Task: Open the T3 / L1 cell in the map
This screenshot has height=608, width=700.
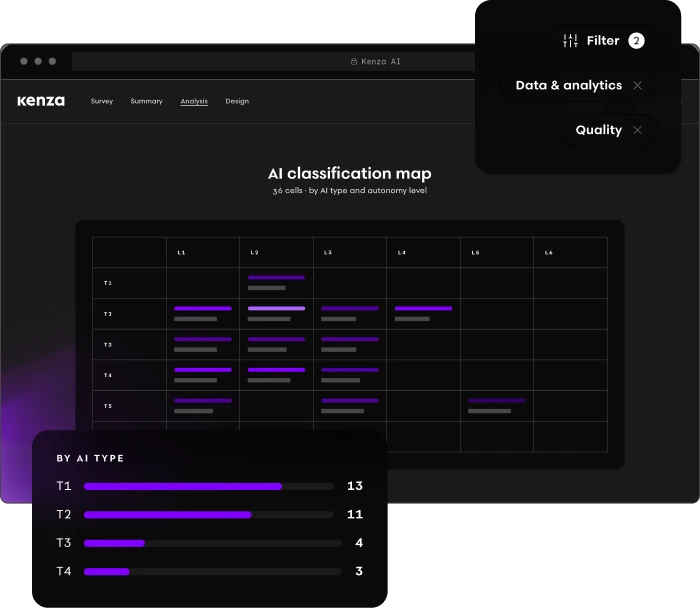Action: (x=203, y=345)
